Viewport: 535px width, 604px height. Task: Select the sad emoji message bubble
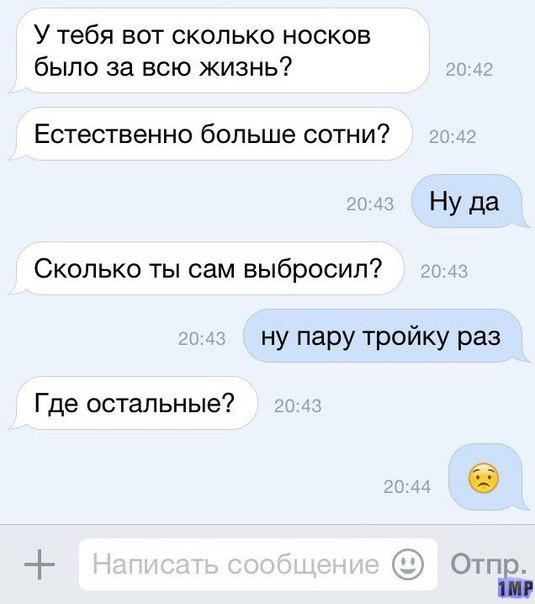[x=486, y=477]
